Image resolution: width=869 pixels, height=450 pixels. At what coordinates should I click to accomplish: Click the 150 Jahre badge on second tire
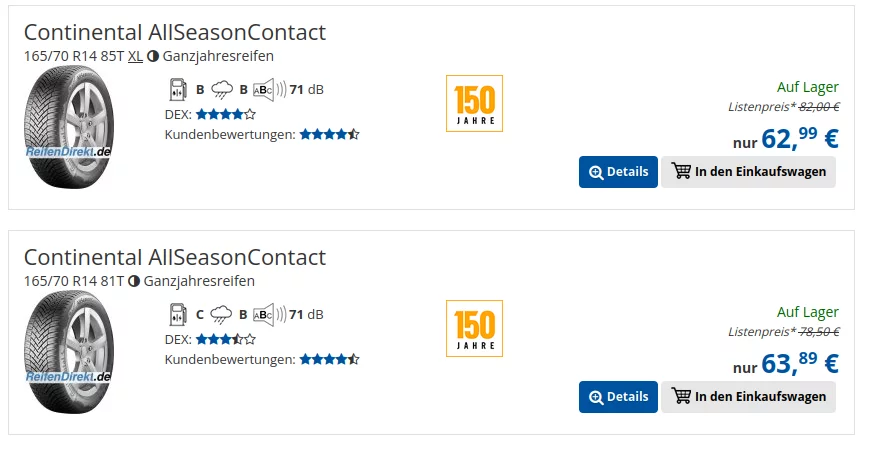coord(474,328)
